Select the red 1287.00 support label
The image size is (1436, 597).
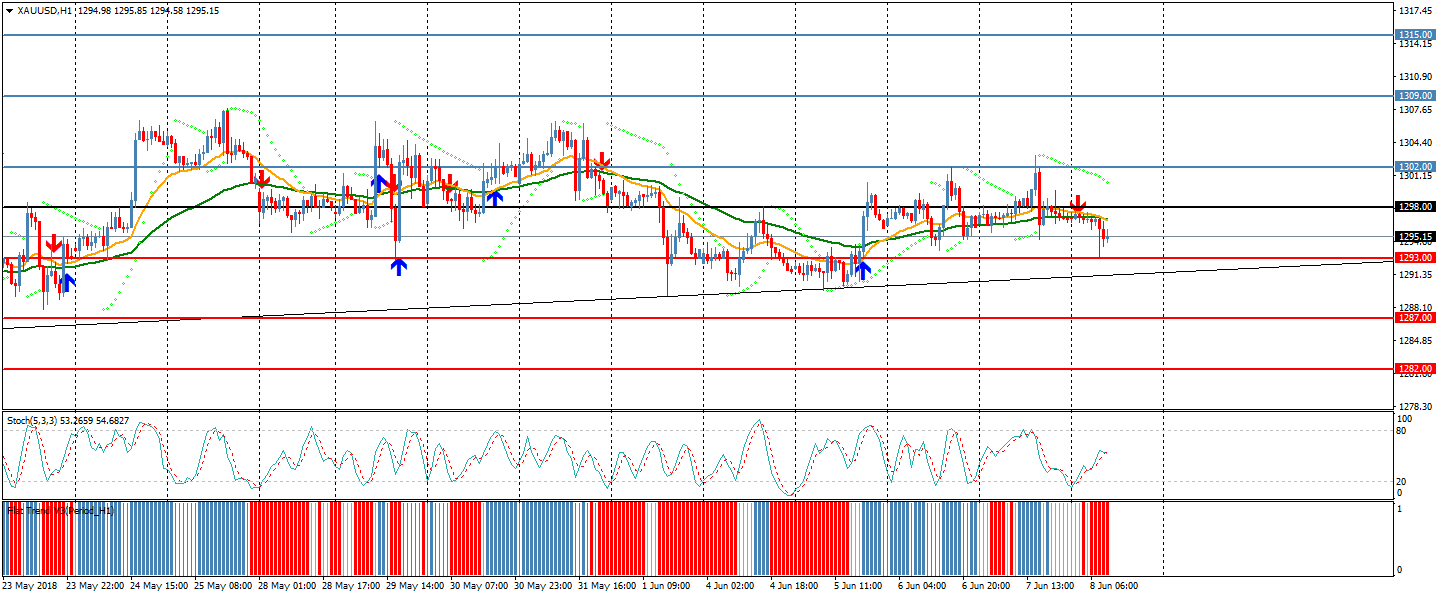point(1415,318)
